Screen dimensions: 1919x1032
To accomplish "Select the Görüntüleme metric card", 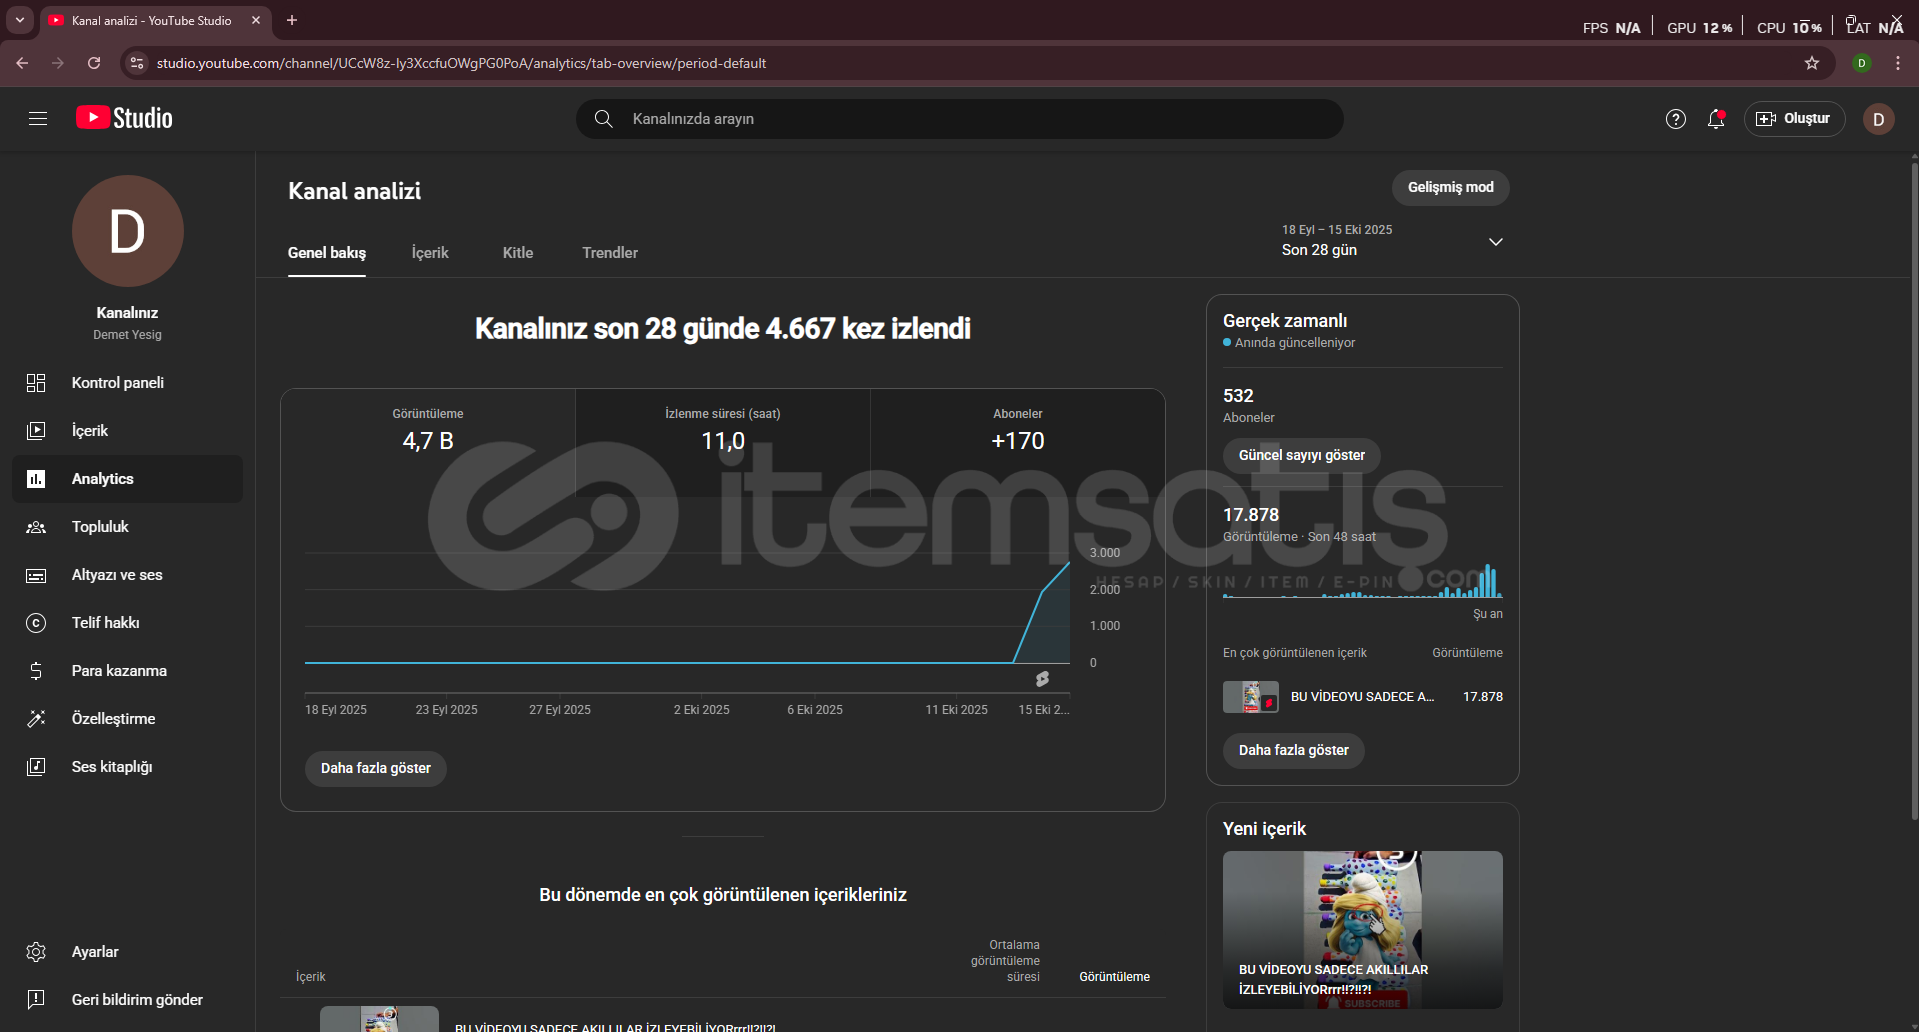I will [428, 443].
